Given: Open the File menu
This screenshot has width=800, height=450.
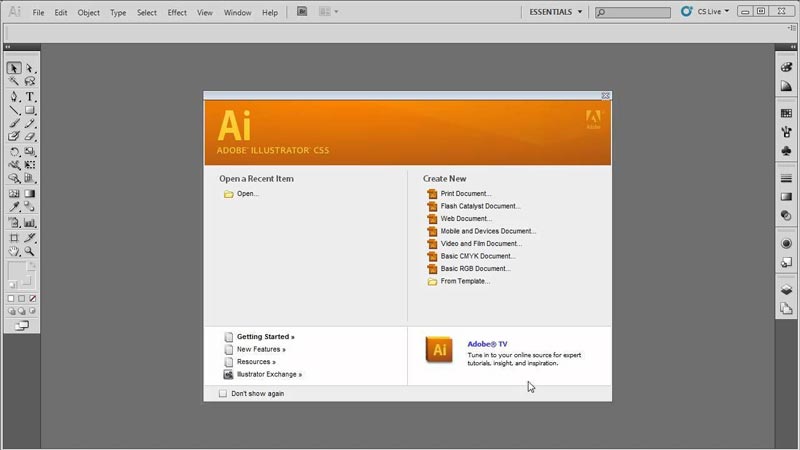Looking at the screenshot, I should tap(38, 12).
